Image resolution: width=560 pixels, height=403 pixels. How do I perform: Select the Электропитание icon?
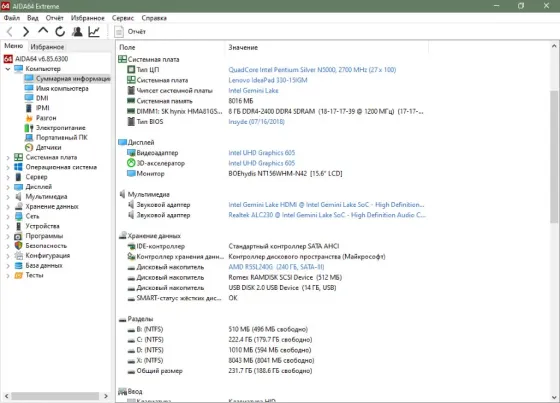pyautogui.click(x=29, y=128)
